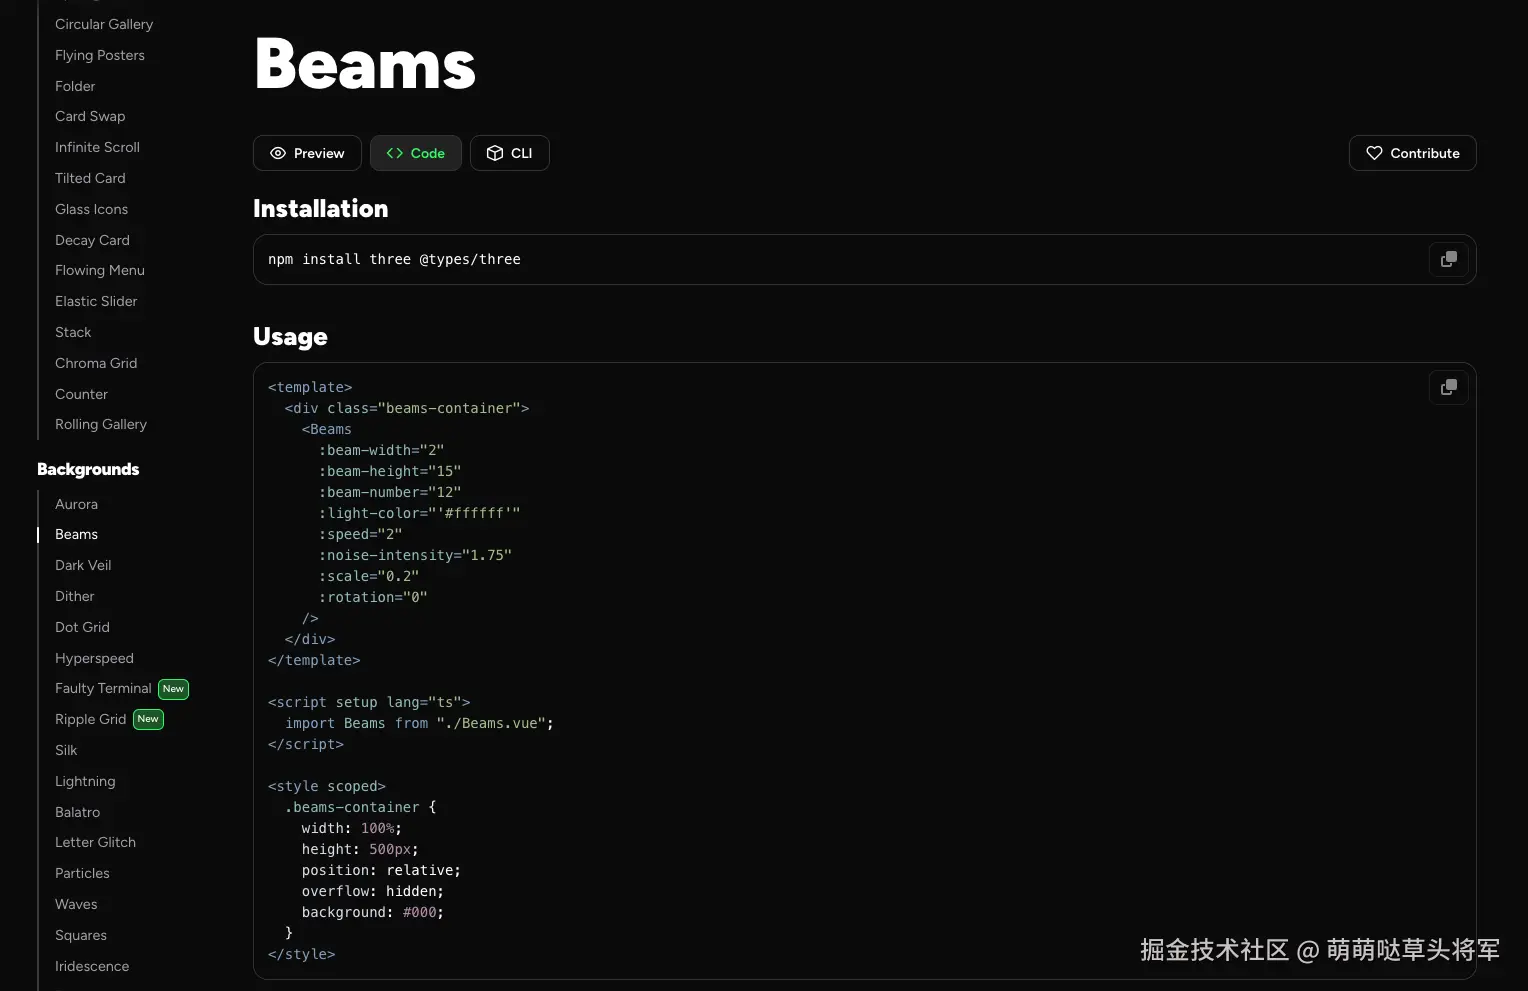Click the :scale="0.2" code line
This screenshot has width=1528, height=991.
click(369, 576)
